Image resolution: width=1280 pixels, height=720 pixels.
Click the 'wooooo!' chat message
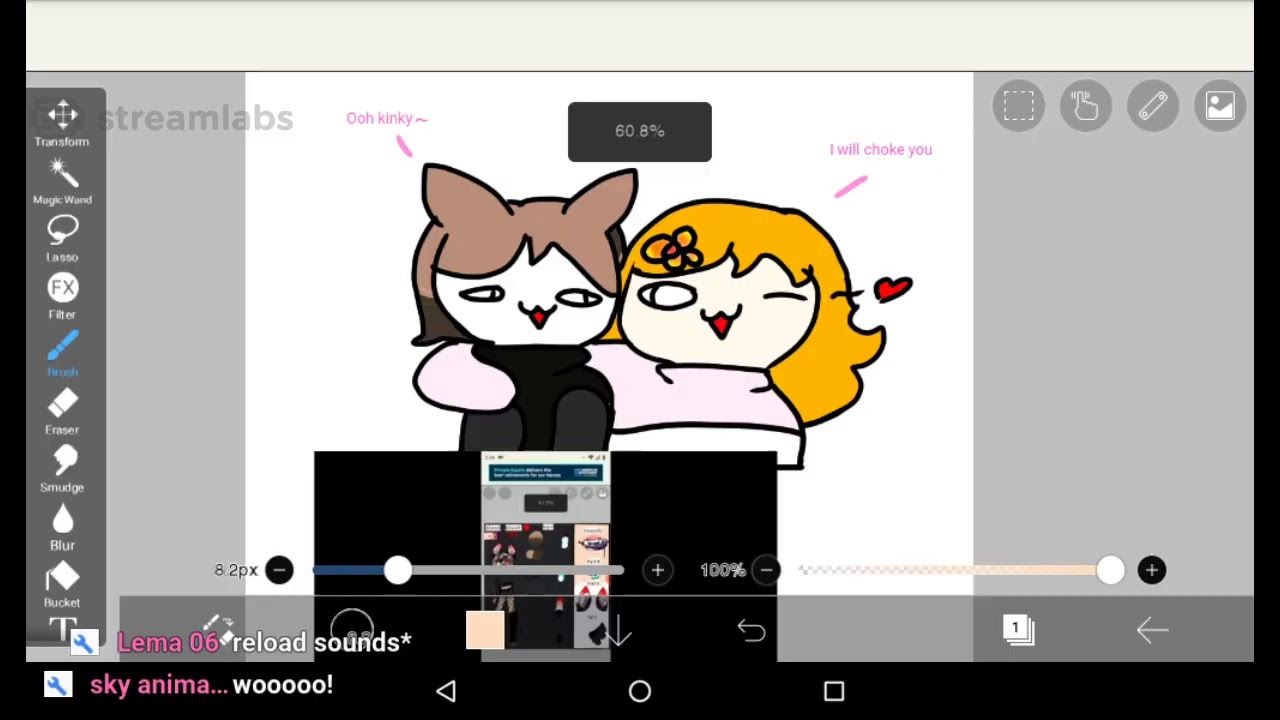point(284,685)
